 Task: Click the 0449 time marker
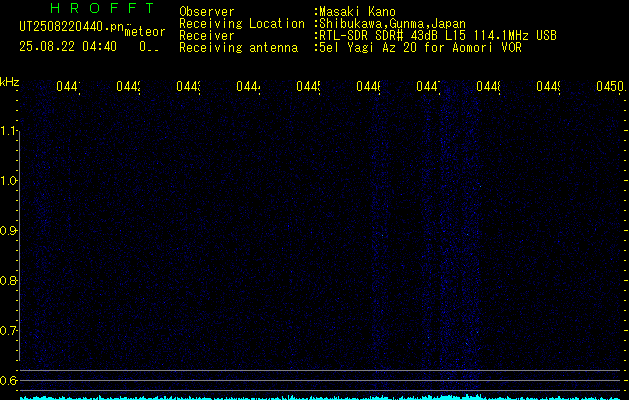point(548,87)
